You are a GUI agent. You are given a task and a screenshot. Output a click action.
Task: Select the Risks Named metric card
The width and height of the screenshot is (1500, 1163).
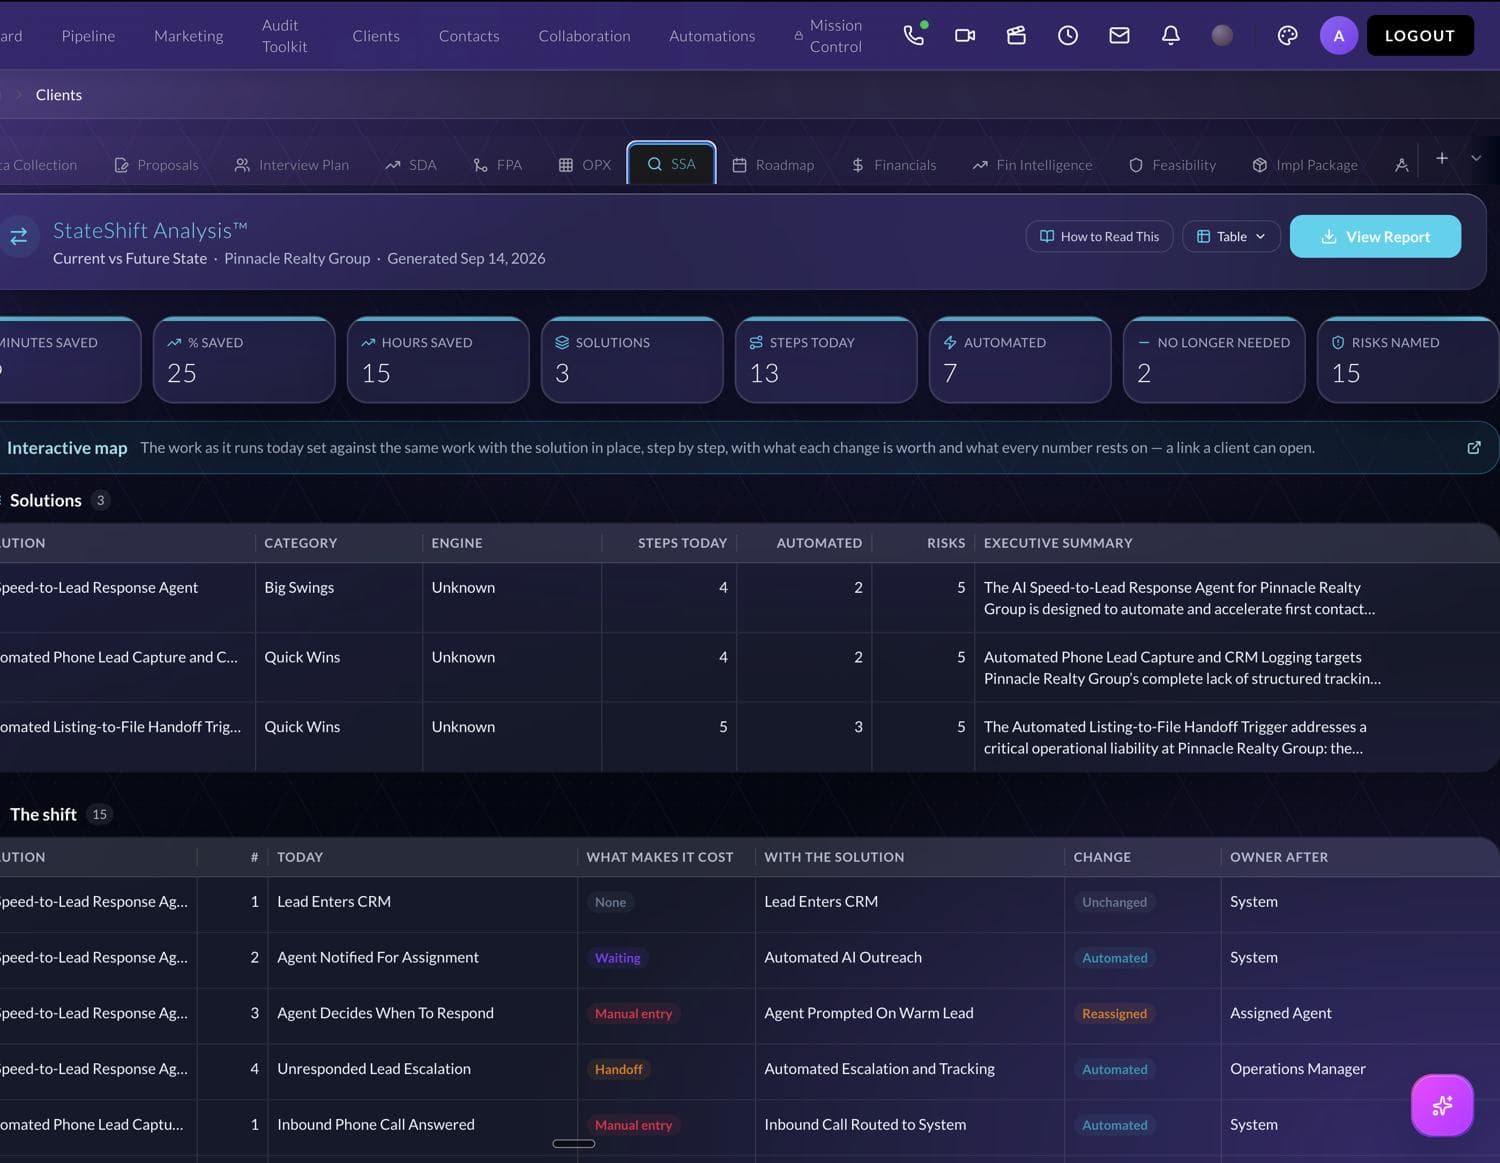[1408, 360]
